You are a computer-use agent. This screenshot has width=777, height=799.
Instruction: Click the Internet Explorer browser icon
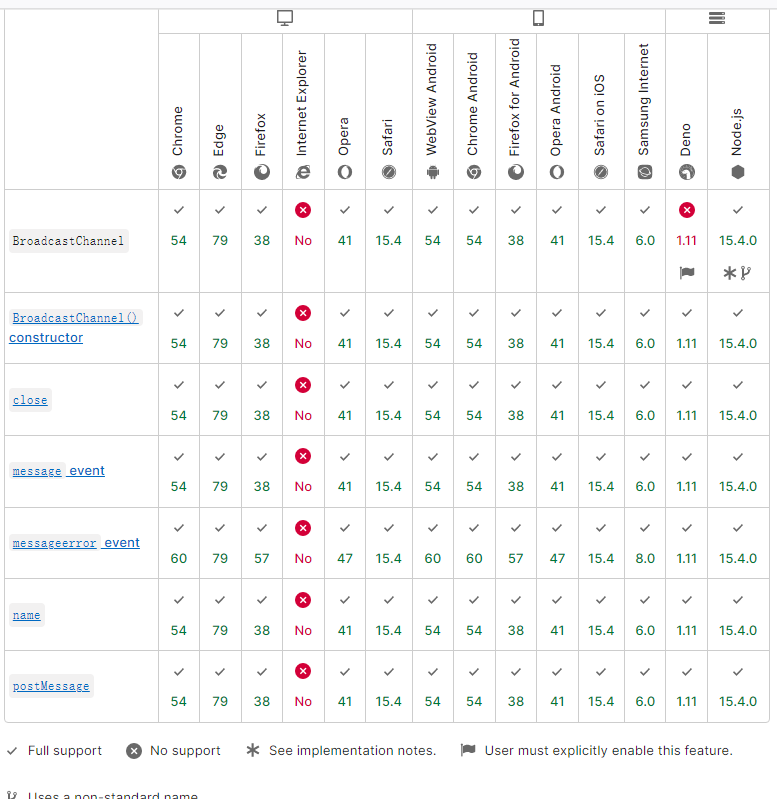click(x=303, y=172)
